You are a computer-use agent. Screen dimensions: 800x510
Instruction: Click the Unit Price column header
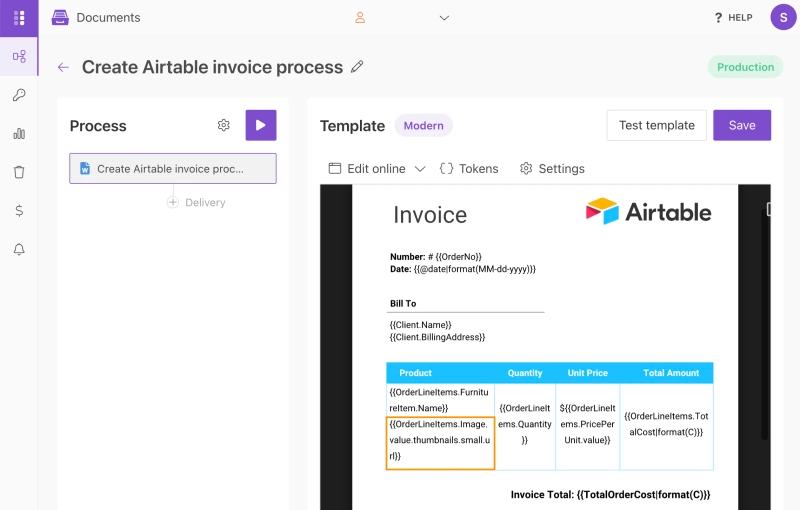click(587, 373)
